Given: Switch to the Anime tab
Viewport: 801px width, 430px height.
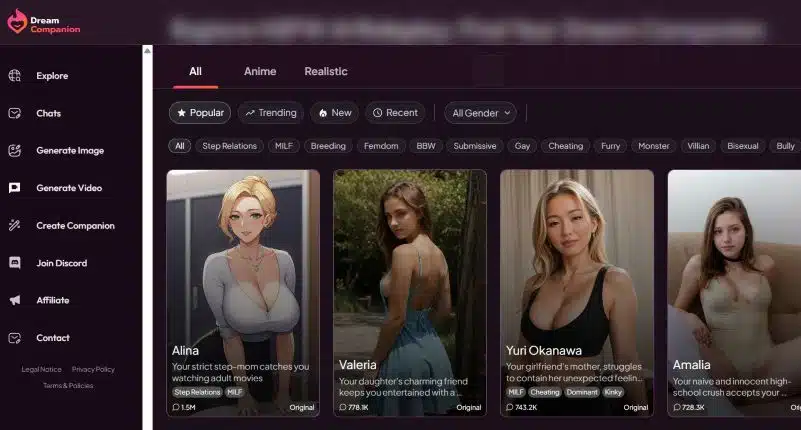Looking at the screenshot, I should (260, 71).
